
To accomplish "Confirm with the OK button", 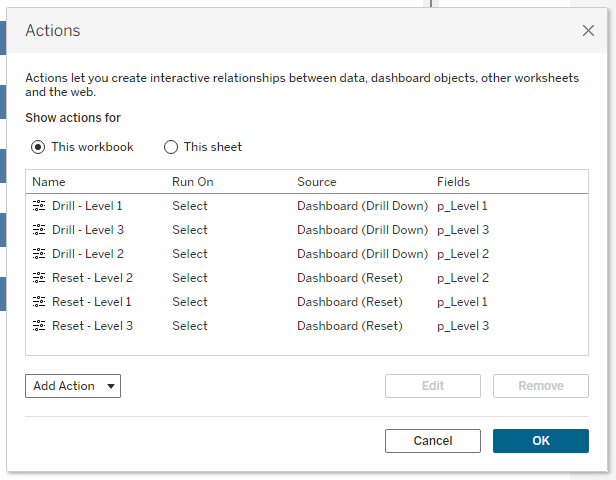I will pyautogui.click(x=541, y=441).
